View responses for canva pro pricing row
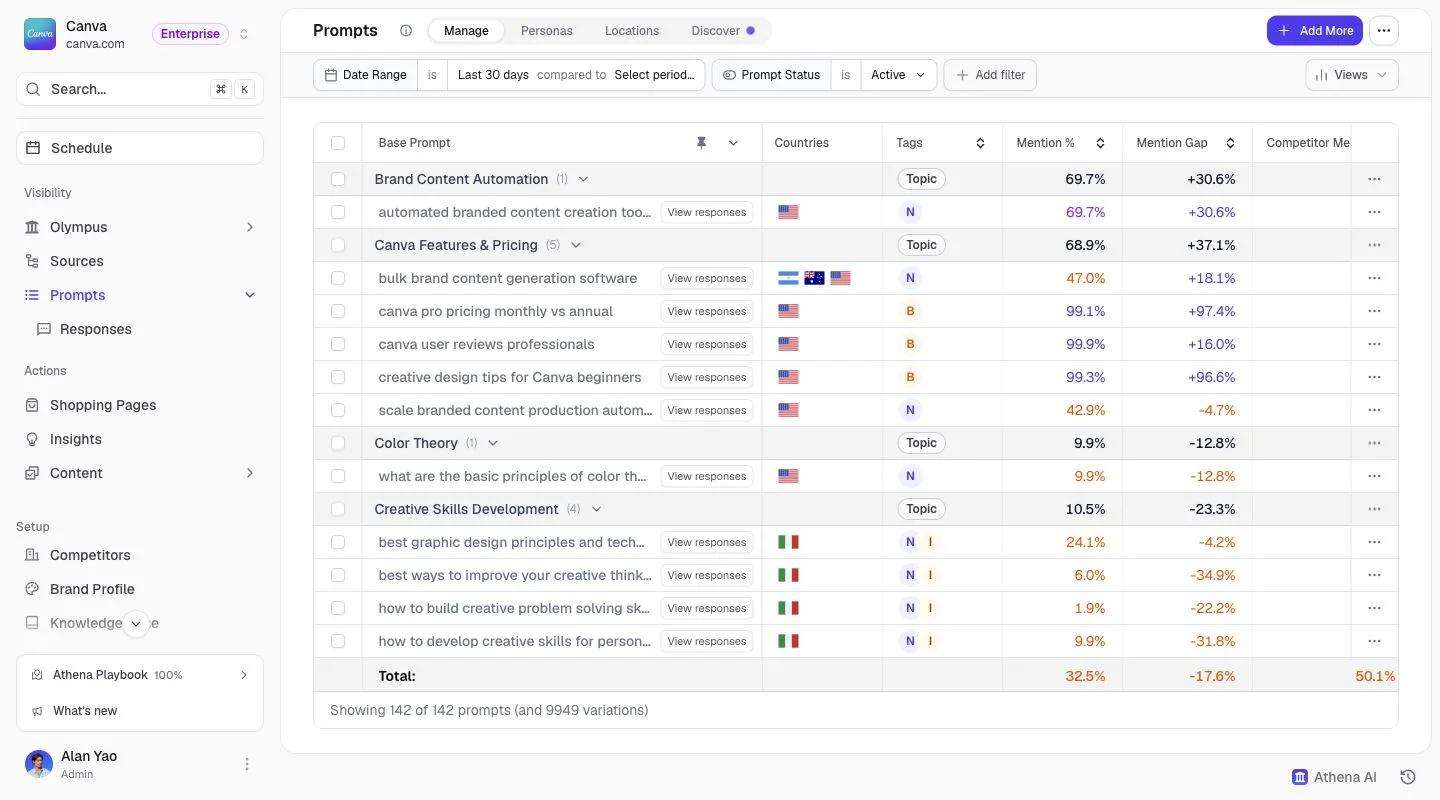This screenshot has width=1440, height=800. [707, 311]
